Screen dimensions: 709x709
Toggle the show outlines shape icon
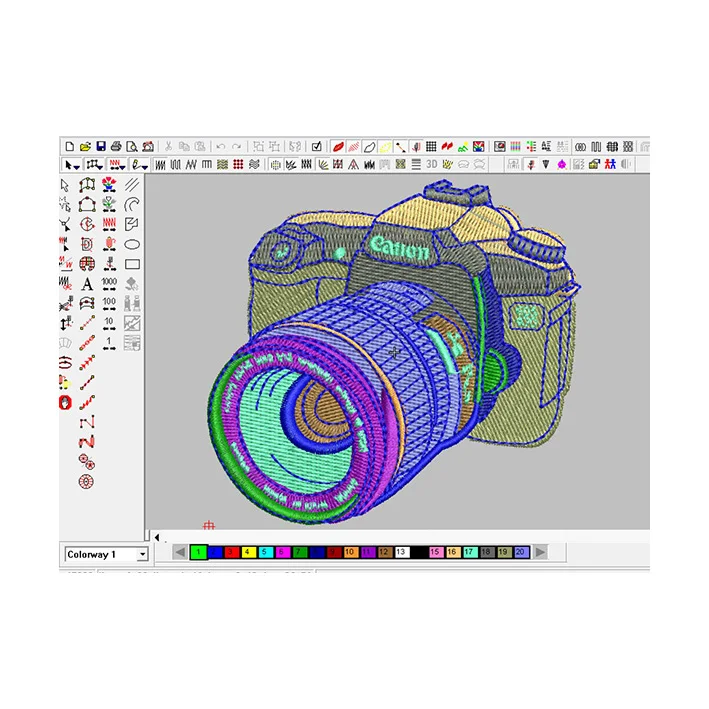369,147
